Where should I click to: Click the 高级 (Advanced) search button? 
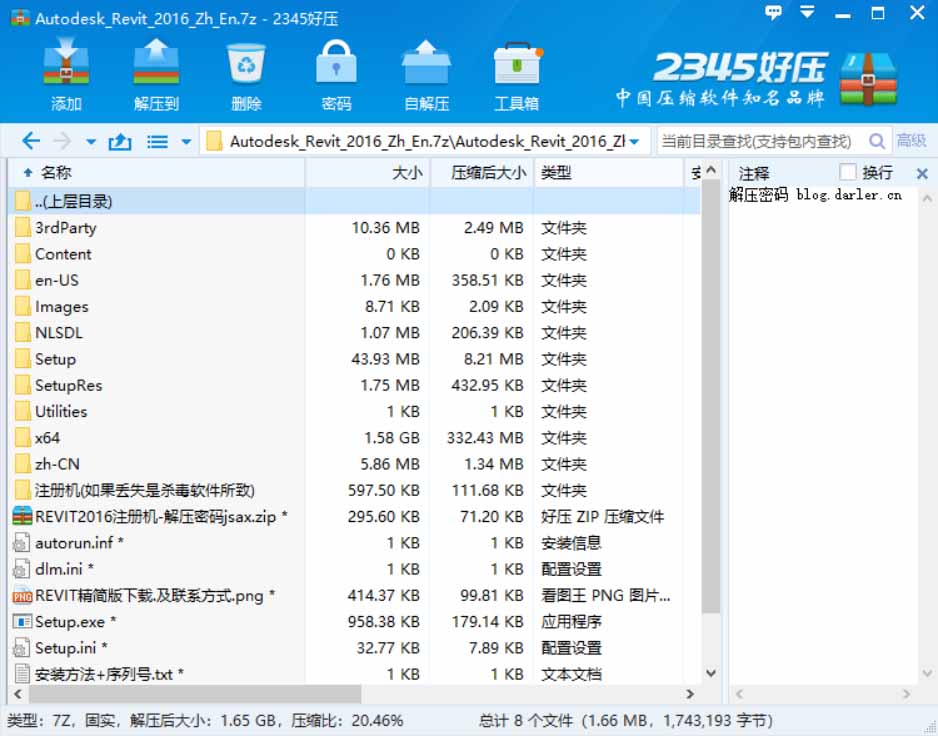(911, 141)
